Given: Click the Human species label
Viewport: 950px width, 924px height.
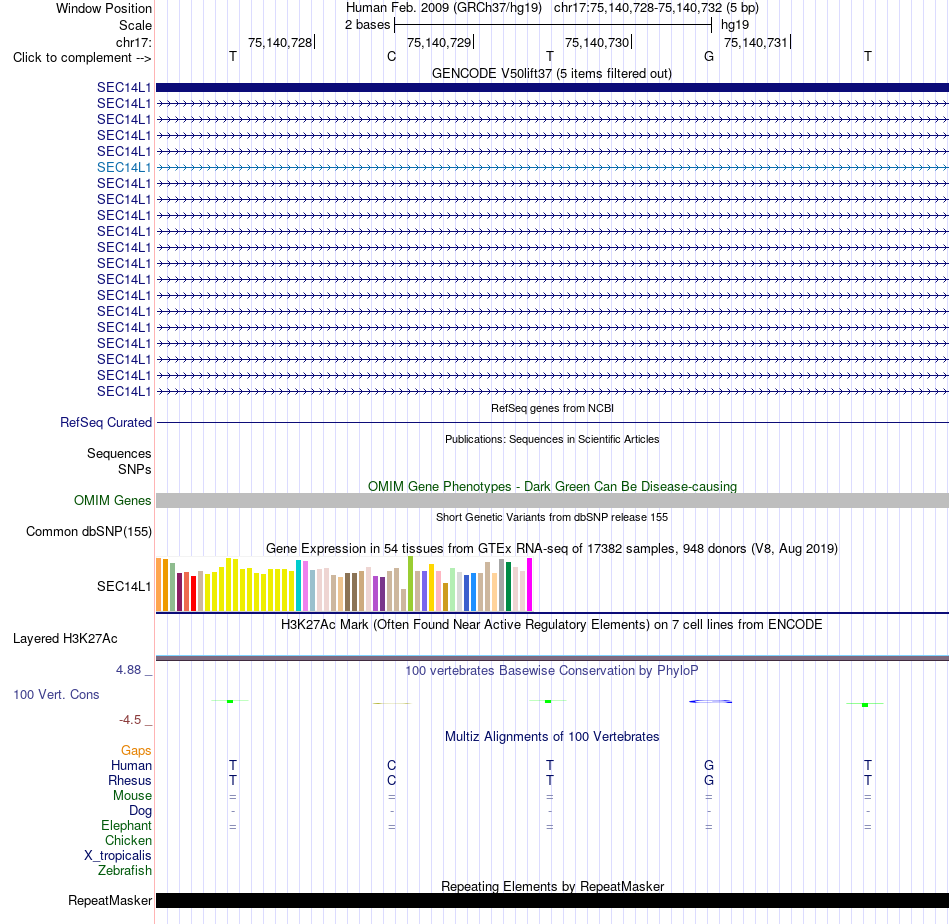Looking at the screenshot, I should coord(131,765).
